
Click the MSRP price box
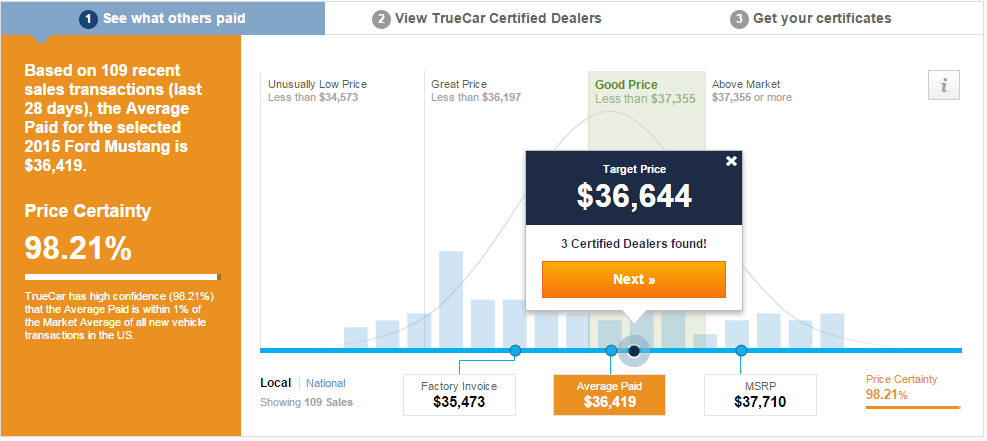[x=760, y=395]
